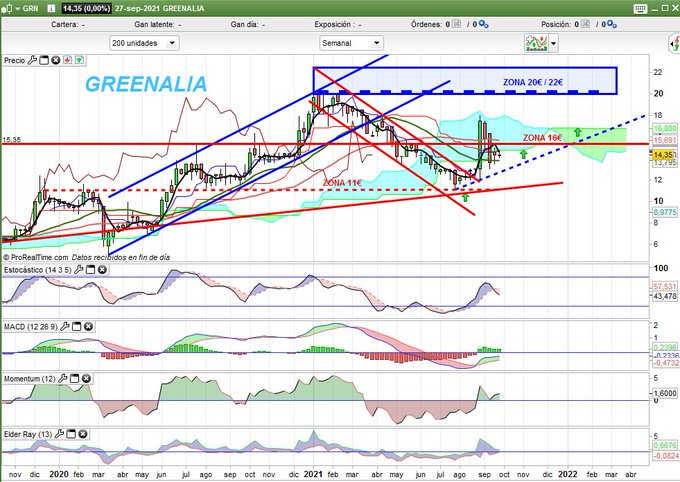The height and width of the screenshot is (482, 680).
Task: Click the price 14,35 (0,00%) readout
Action: pyautogui.click(x=85, y=8)
